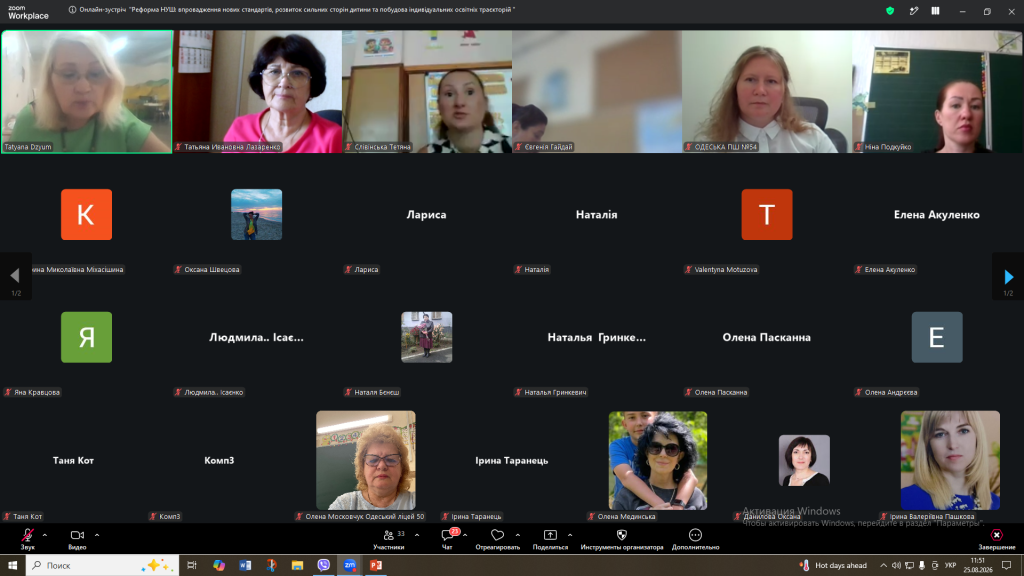Click the green encryption shield icon

coord(889,11)
